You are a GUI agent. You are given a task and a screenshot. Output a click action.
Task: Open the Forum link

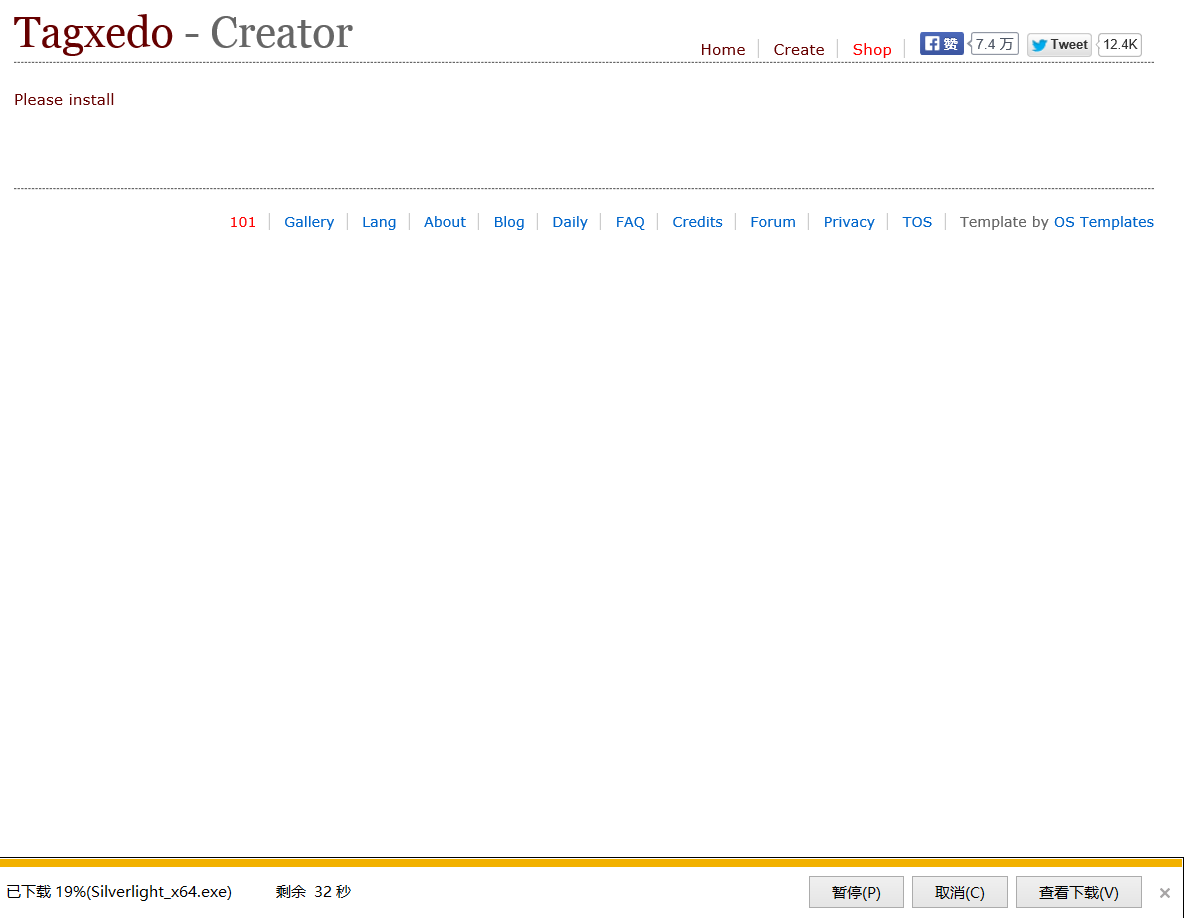[x=772, y=222]
